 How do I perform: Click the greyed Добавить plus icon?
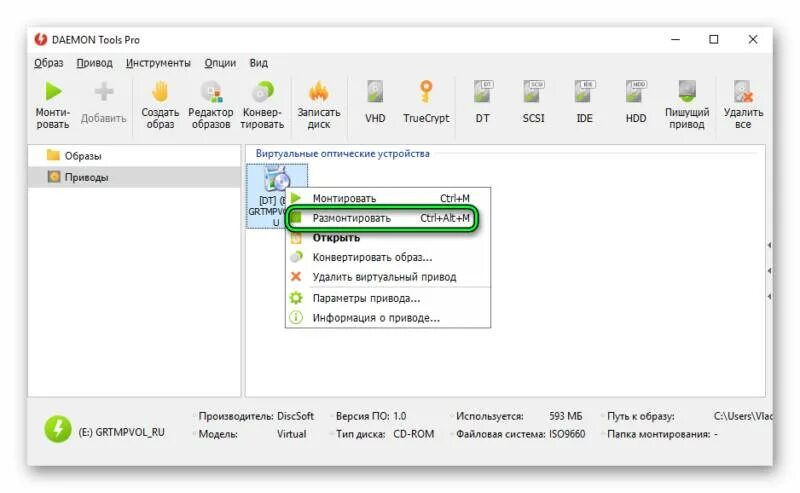[104, 92]
